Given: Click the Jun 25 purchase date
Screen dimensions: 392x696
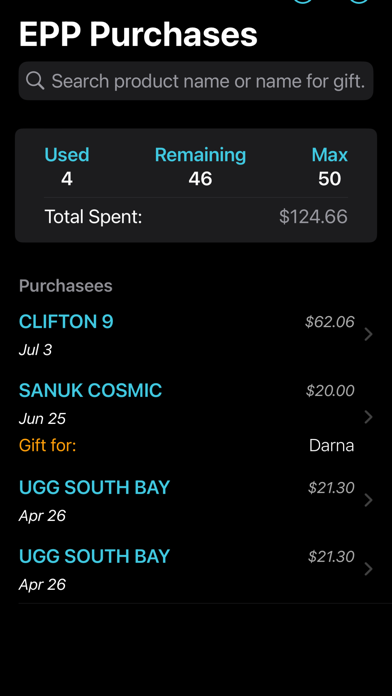Looking at the screenshot, I should coord(42,419).
